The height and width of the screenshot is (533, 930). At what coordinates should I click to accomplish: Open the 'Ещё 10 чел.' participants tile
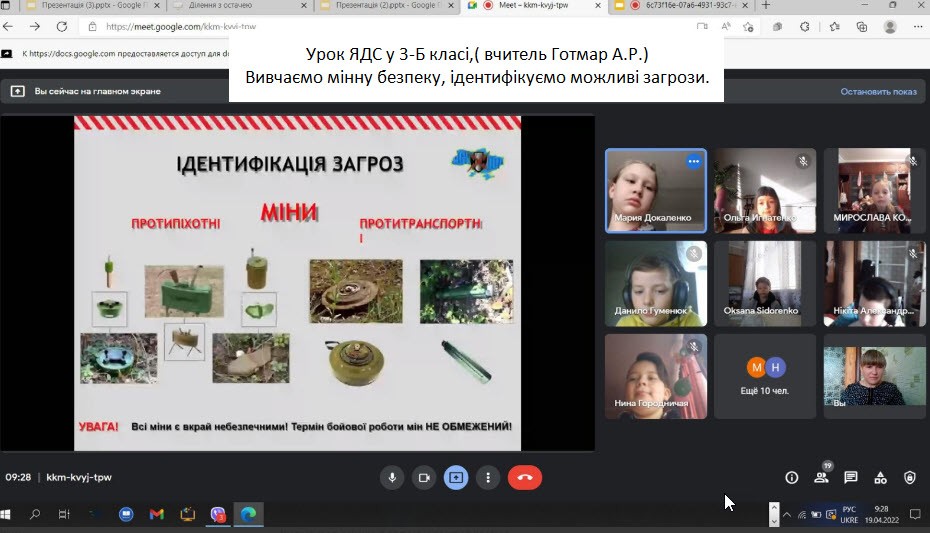[765, 376]
